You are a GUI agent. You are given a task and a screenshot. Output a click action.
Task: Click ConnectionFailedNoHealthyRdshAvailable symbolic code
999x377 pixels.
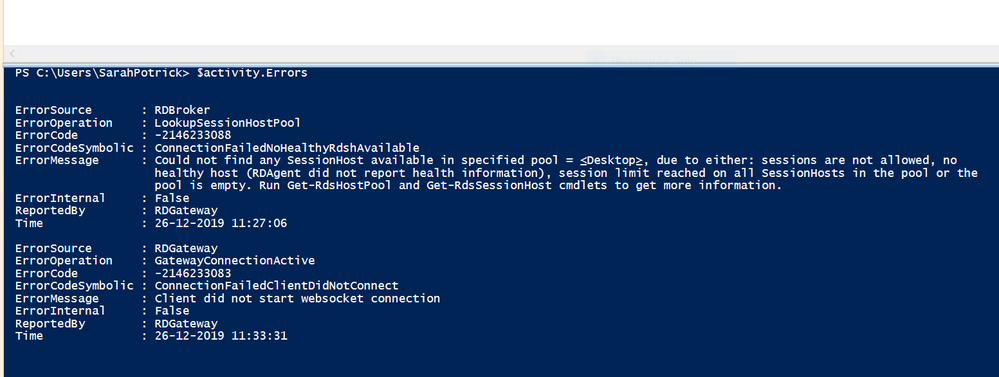(x=287, y=148)
